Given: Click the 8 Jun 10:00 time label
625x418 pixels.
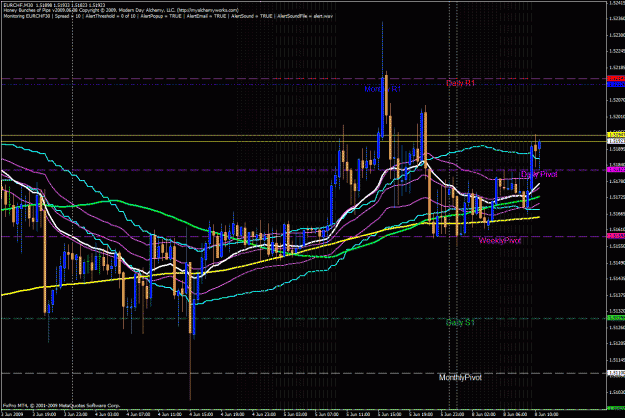Looking at the screenshot, I should (547, 414).
